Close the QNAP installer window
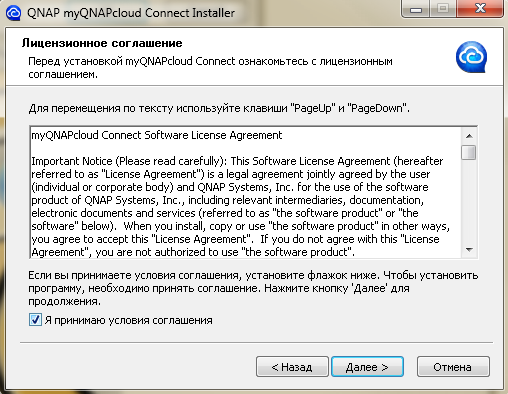This screenshot has width=508, height=394. point(480,9)
